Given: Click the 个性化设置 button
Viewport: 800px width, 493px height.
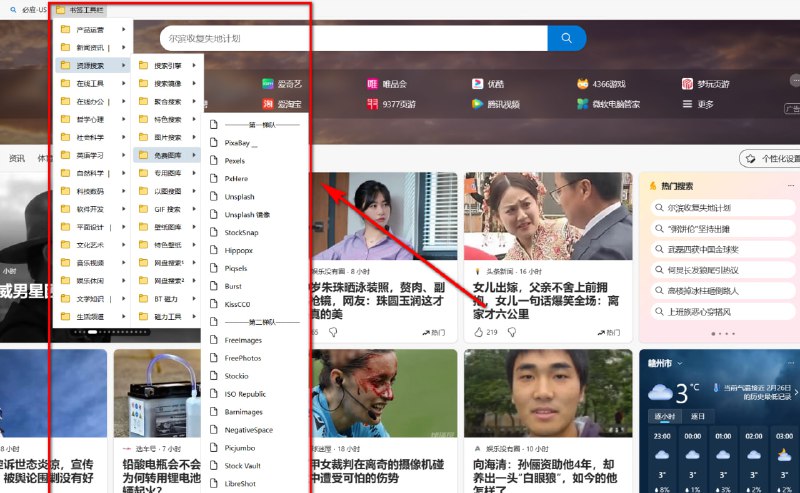Looking at the screenshot, I should pos(770,159).
